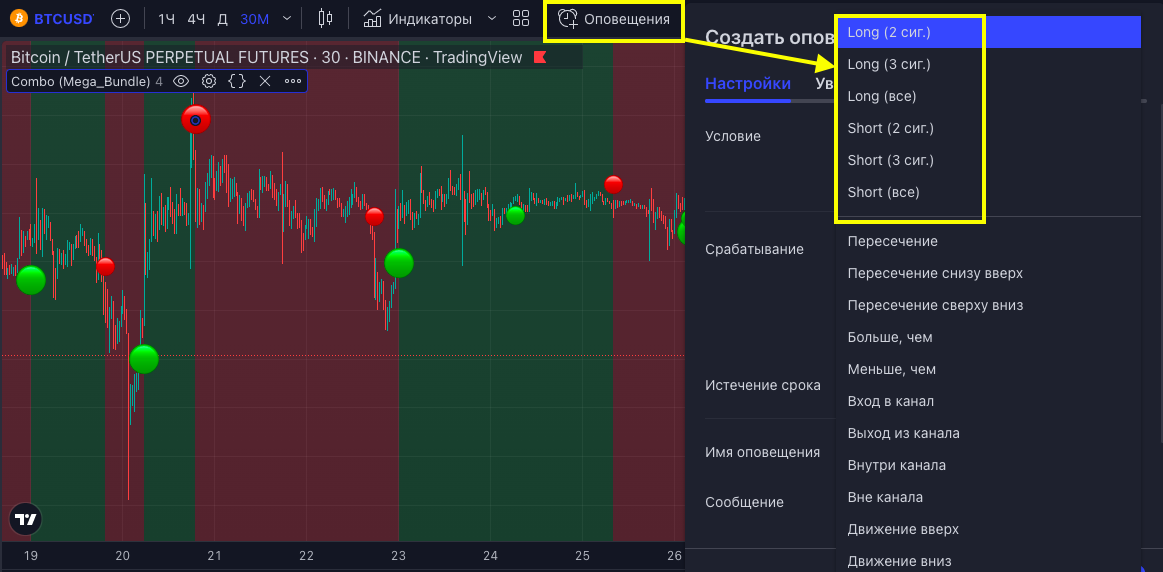Select the 4Ч timeframe

click(x=196, y=19)
